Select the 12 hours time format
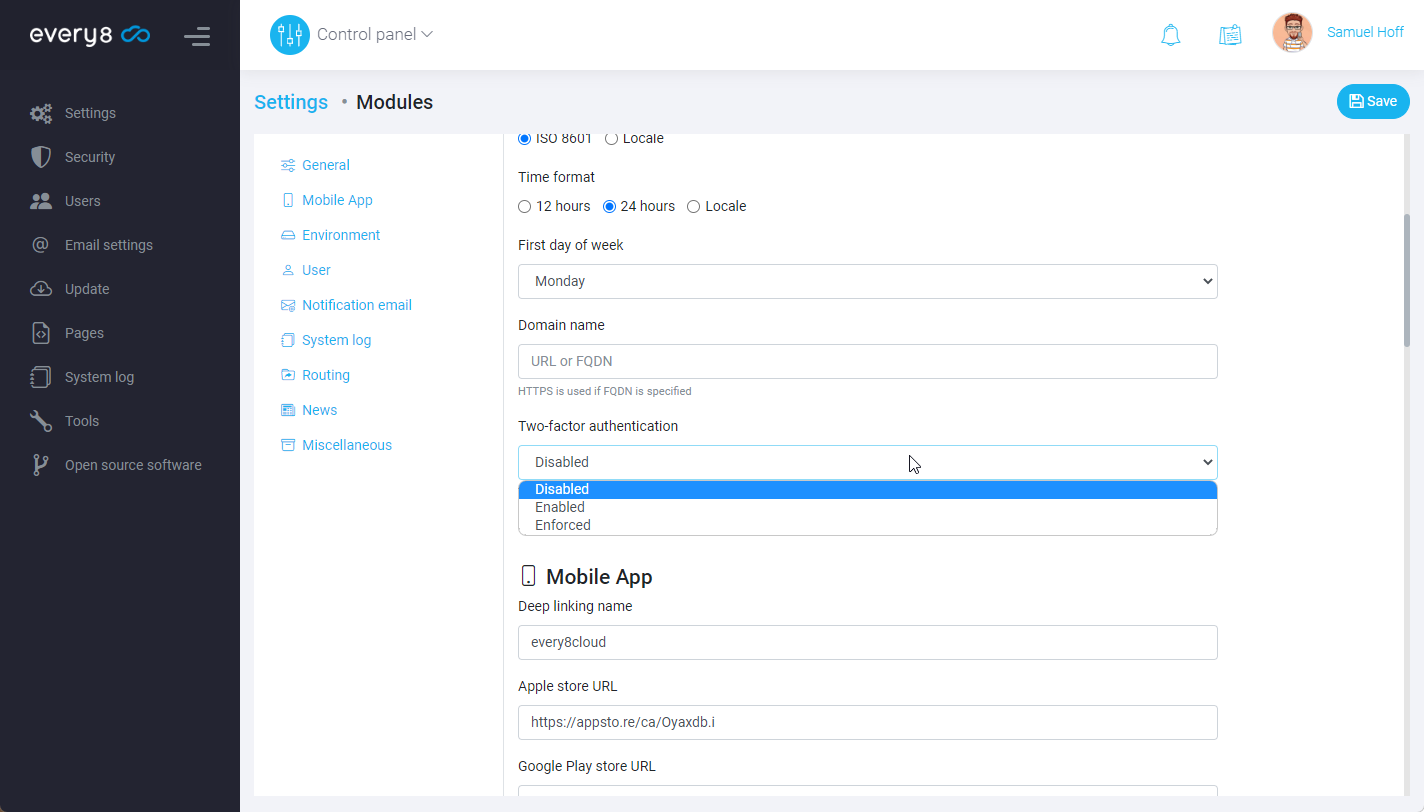The width and height of the screenshot is (1424, 812). (525, 207)
